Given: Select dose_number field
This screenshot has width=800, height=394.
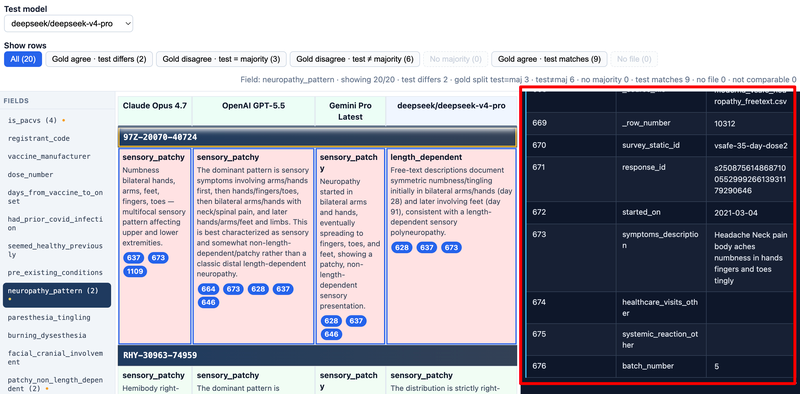Looking at the screenshot, I should (57, 174).
